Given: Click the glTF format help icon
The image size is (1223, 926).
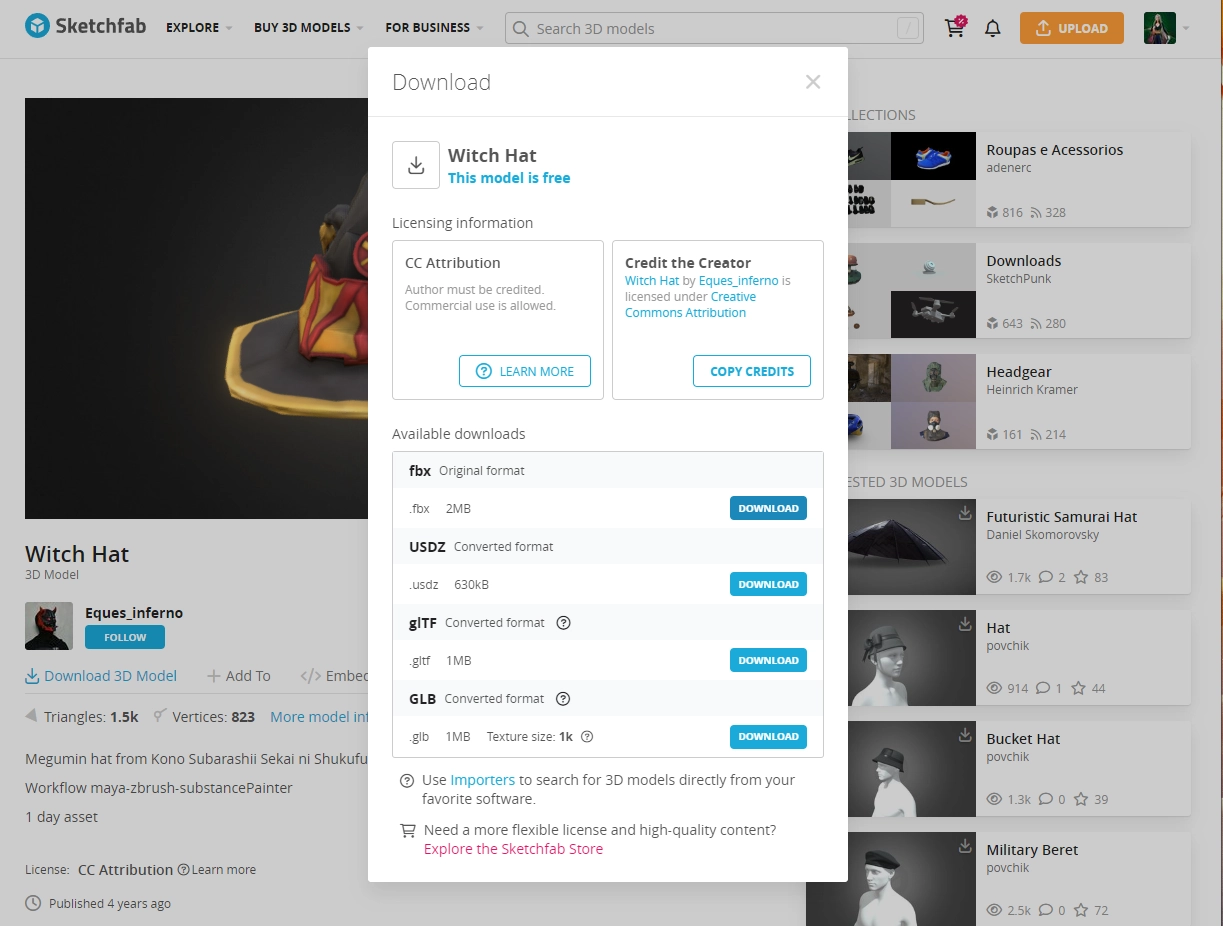Looking at the screenshot, I should tap(563, 622).
